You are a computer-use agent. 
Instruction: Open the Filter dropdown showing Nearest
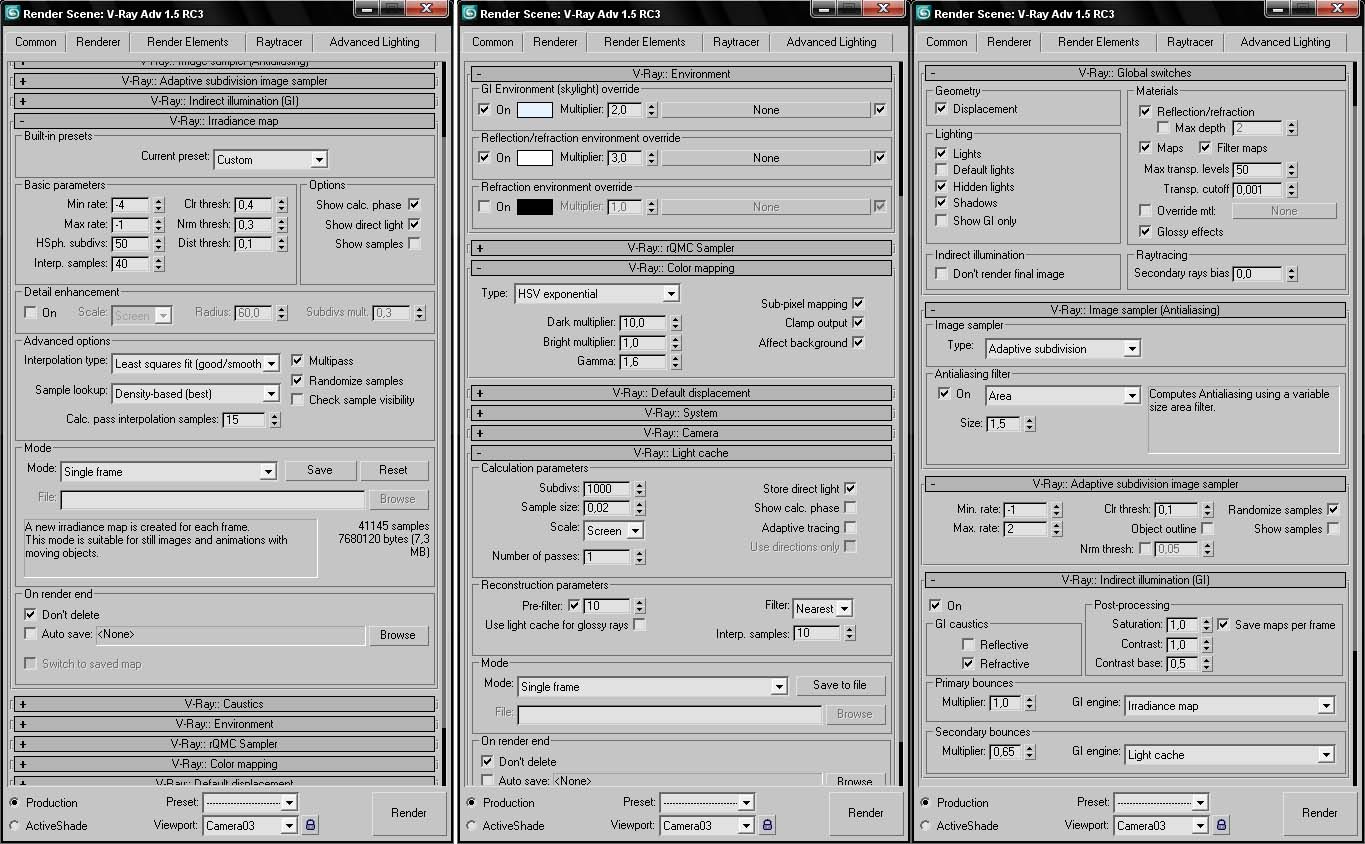[823, 608]
